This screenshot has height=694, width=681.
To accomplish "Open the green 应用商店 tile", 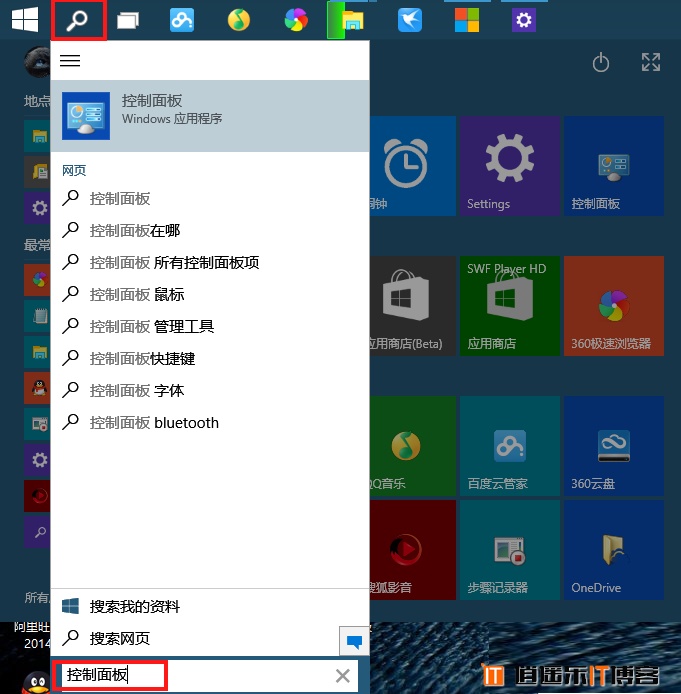I will point(510,306).
